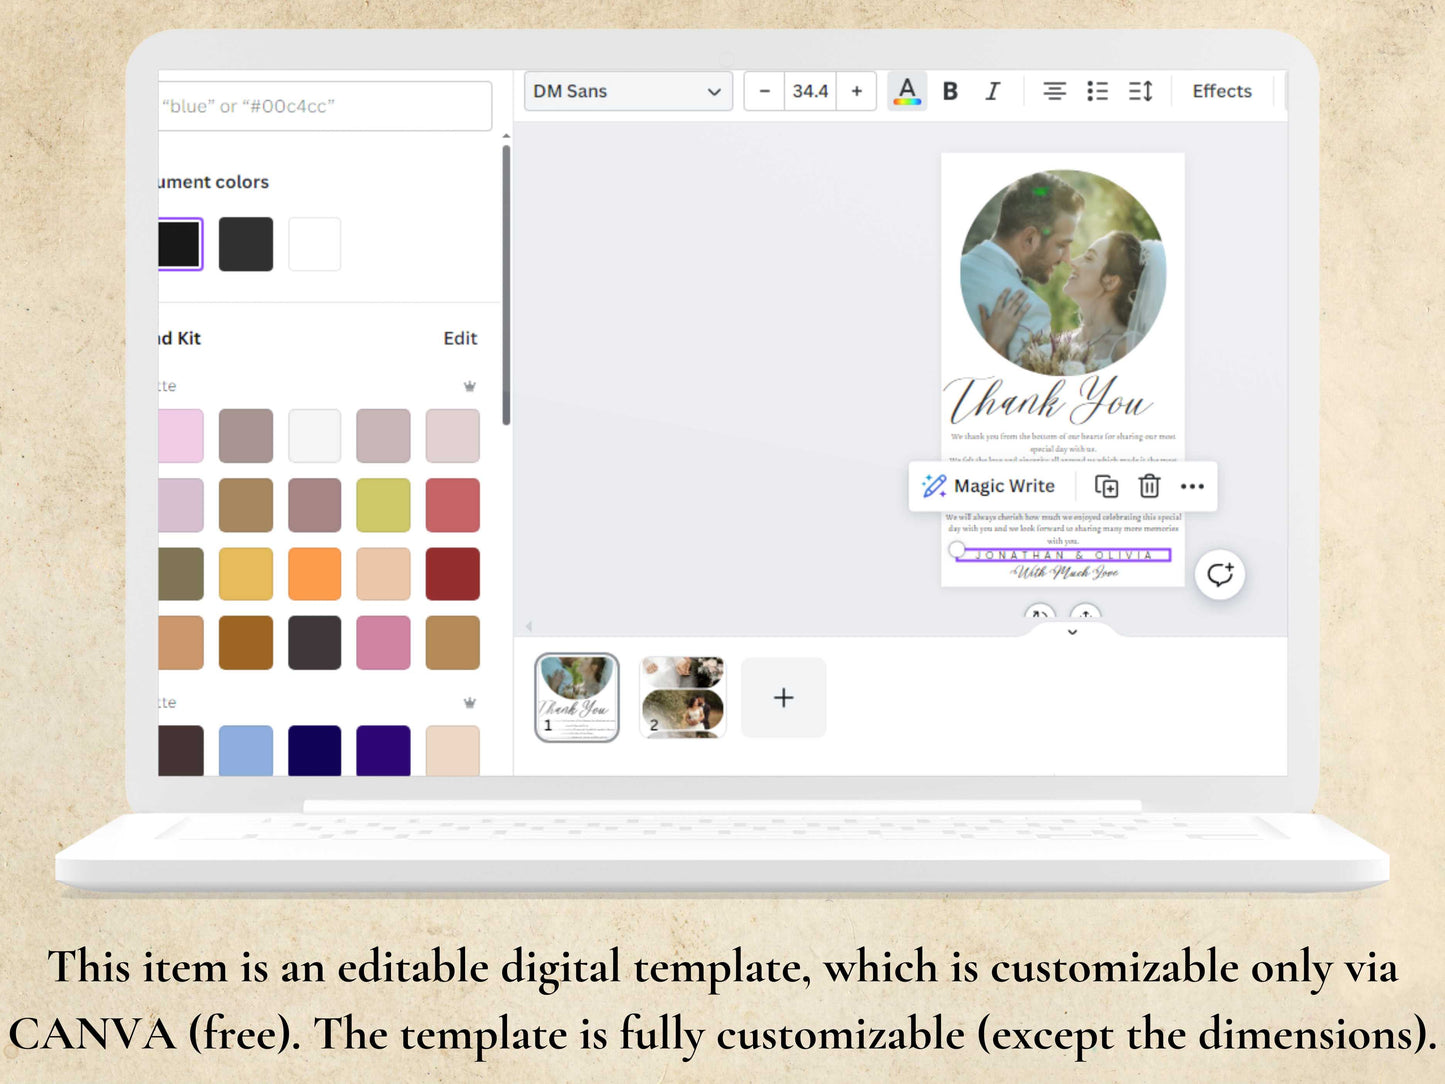Click the comment bubble icon
The height and width of the screenshot is (1084, 1445).
pos(1220,574)
